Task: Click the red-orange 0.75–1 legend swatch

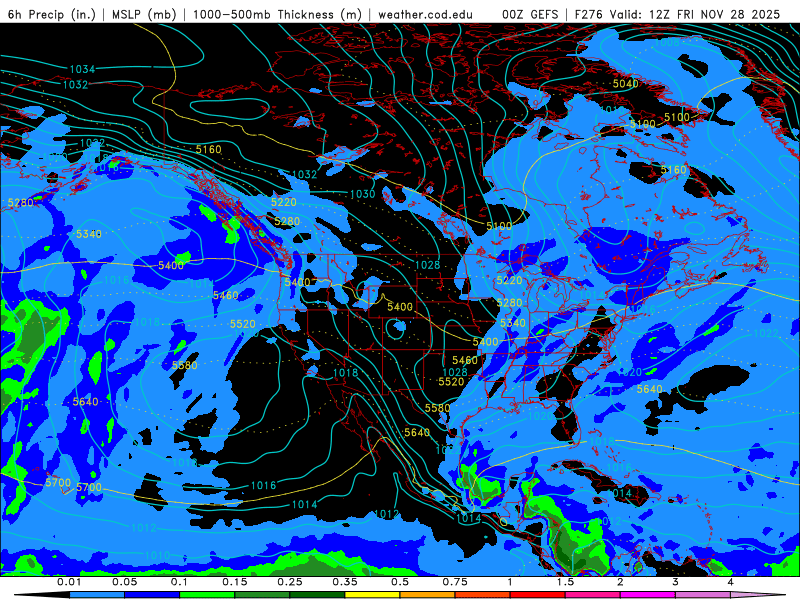Action: 483,595
